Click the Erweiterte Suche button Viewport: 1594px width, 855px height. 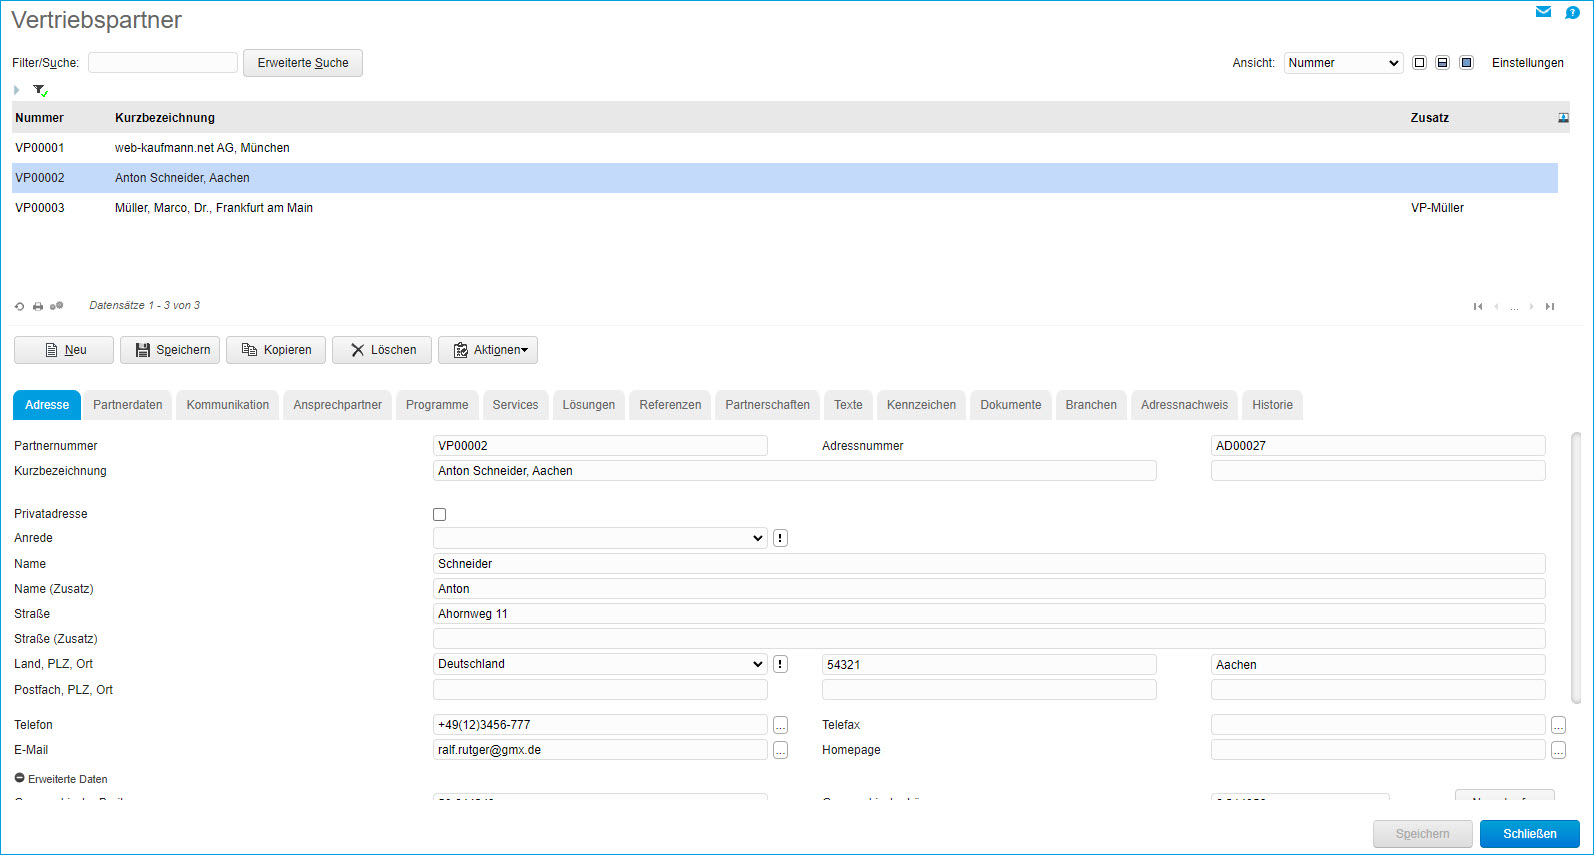click(x=303, y=63)
